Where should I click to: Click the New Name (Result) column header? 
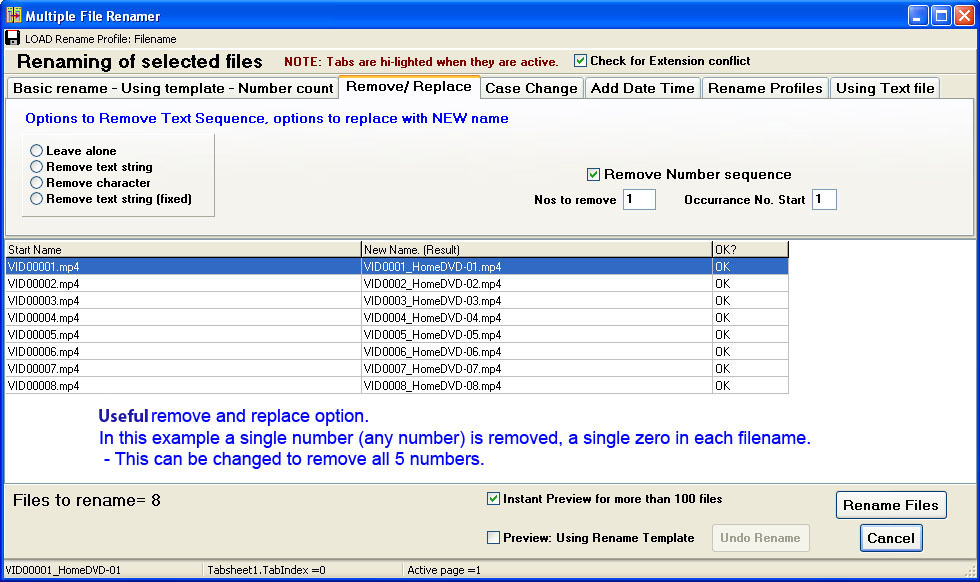[x=537, y=249]
